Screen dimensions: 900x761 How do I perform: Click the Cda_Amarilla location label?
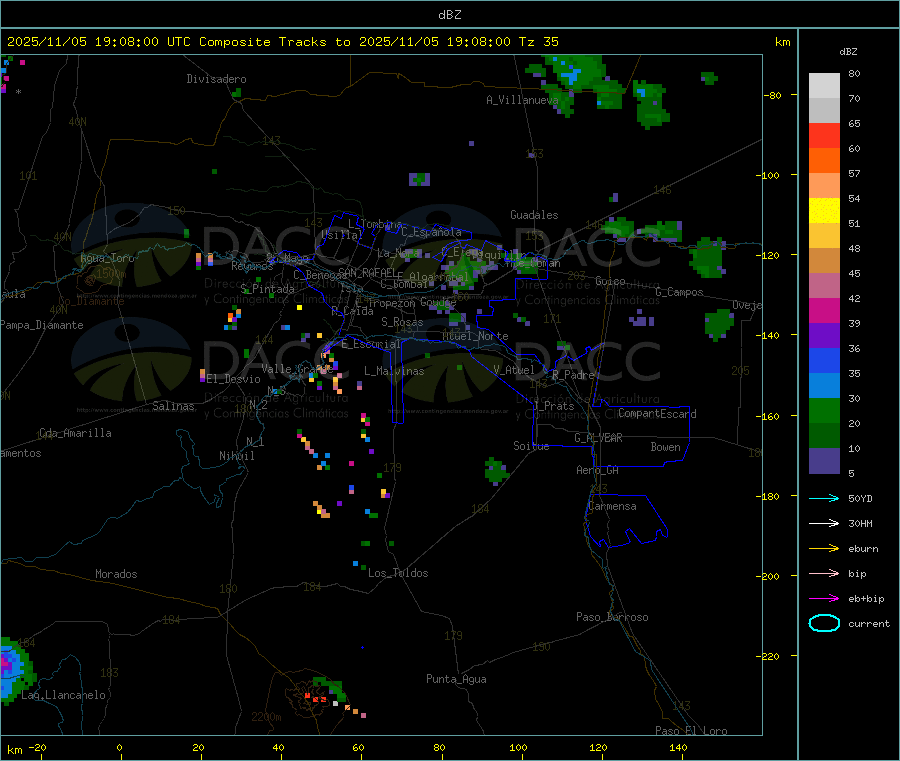pos(76,433)
